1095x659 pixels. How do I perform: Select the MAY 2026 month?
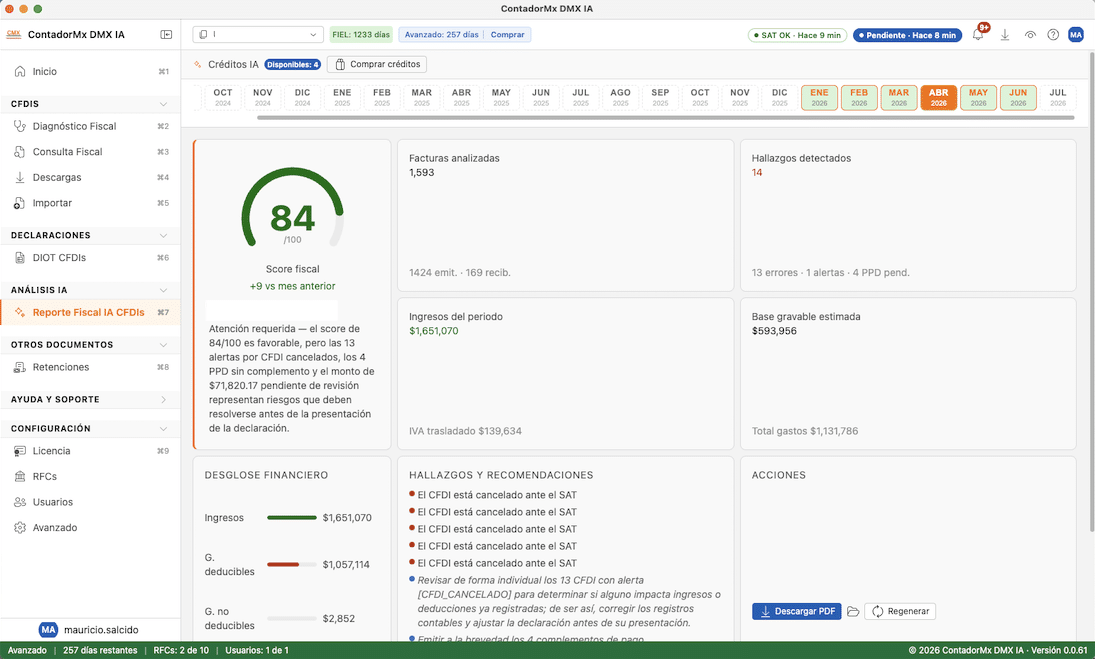tap(978, 98)
